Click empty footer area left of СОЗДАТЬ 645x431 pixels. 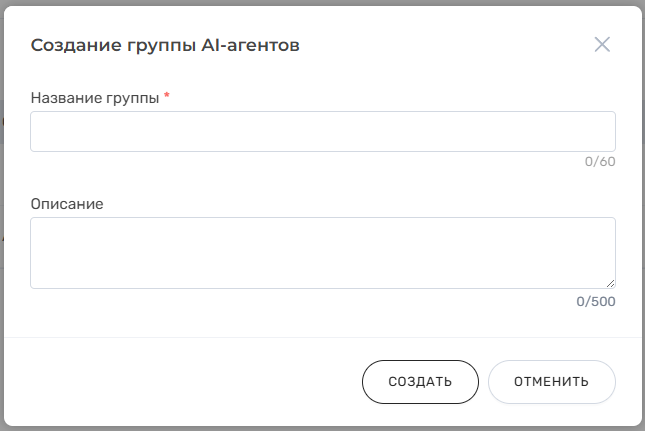[183, 382]
